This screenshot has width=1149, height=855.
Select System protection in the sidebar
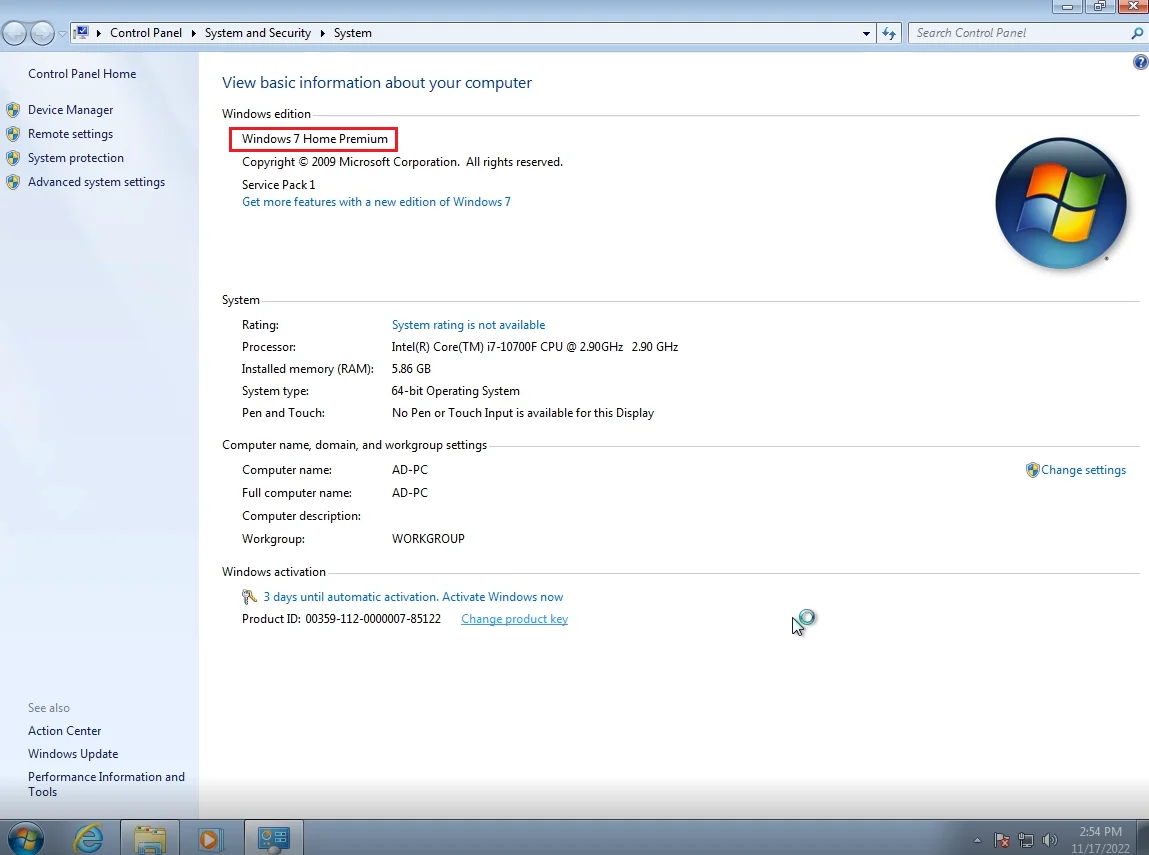[76, 157]
